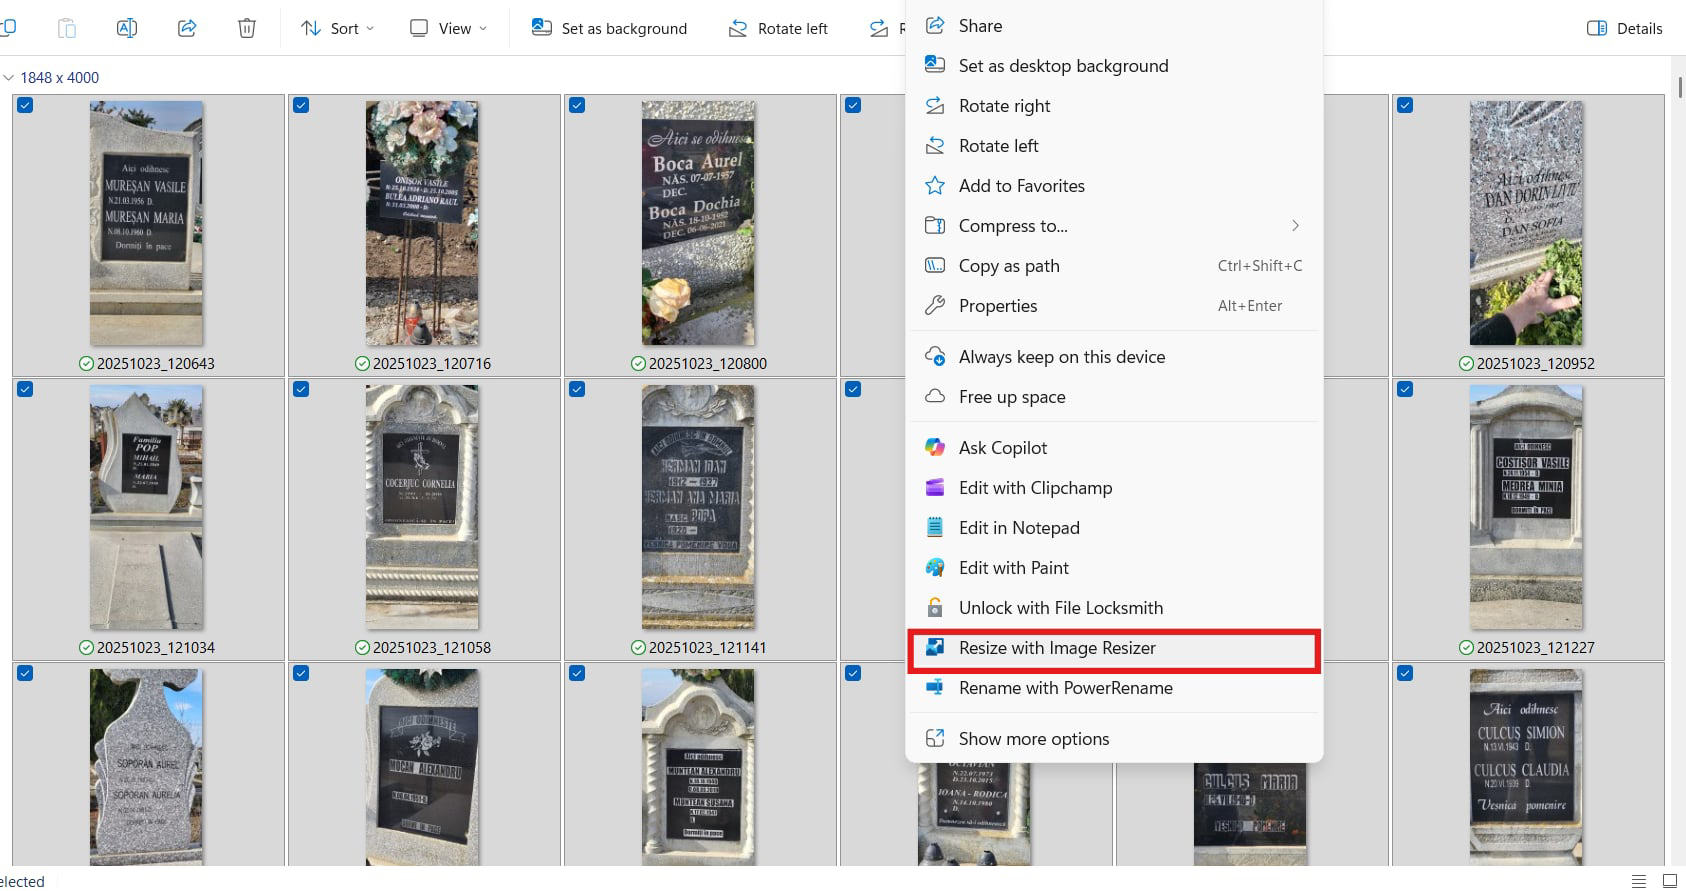Click Set as background button
Image resolution: width=1686 pixels, height=891 pixels.
610,28
